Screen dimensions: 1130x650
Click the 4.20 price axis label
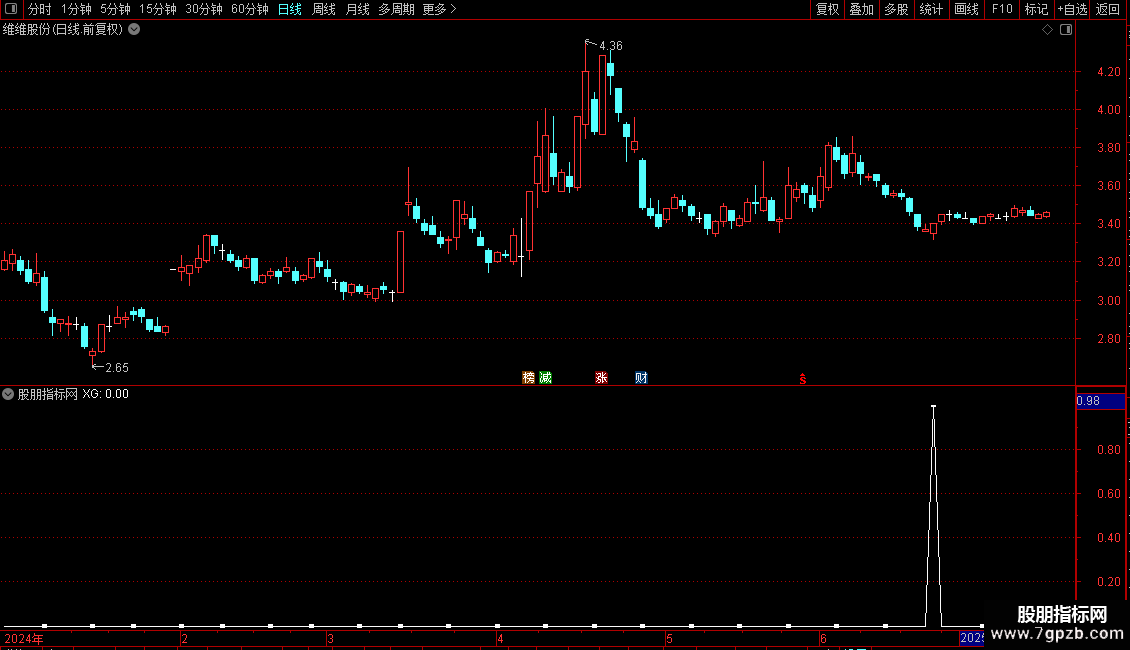(1108, 72)
